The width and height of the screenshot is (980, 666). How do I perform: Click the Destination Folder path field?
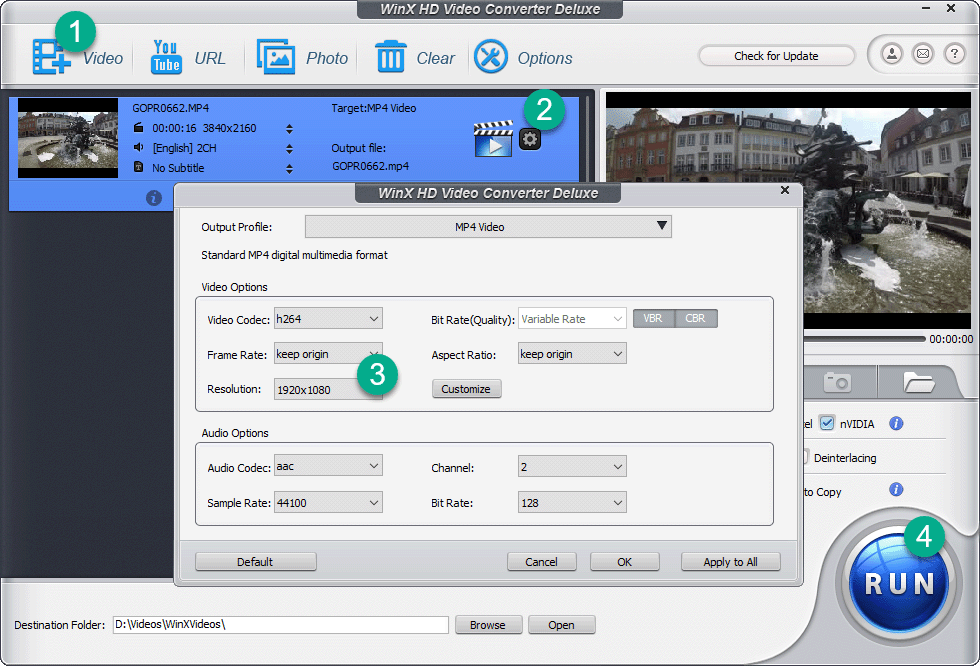coord(281,625)
